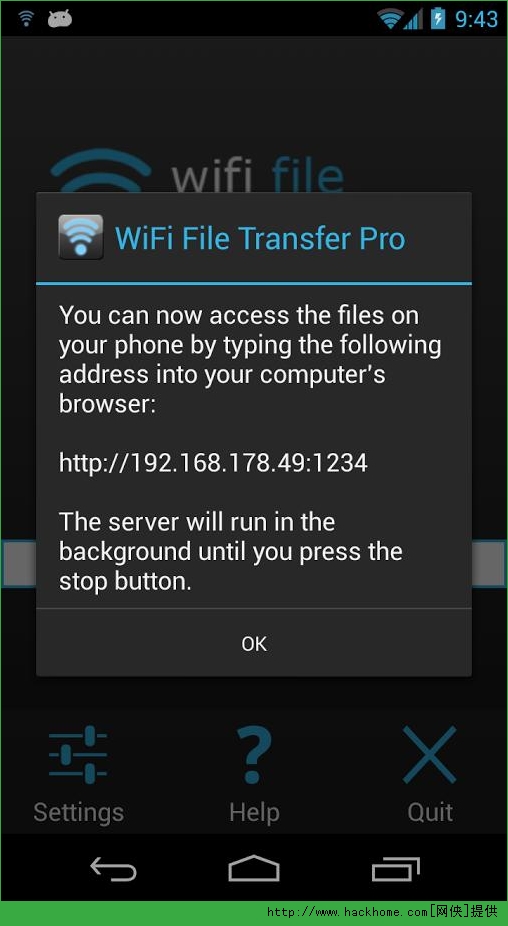This screenshot has height=926, width=508.
Task: Open the Help question mark icon
Action: pyautogui.click(x=254, y=755)
